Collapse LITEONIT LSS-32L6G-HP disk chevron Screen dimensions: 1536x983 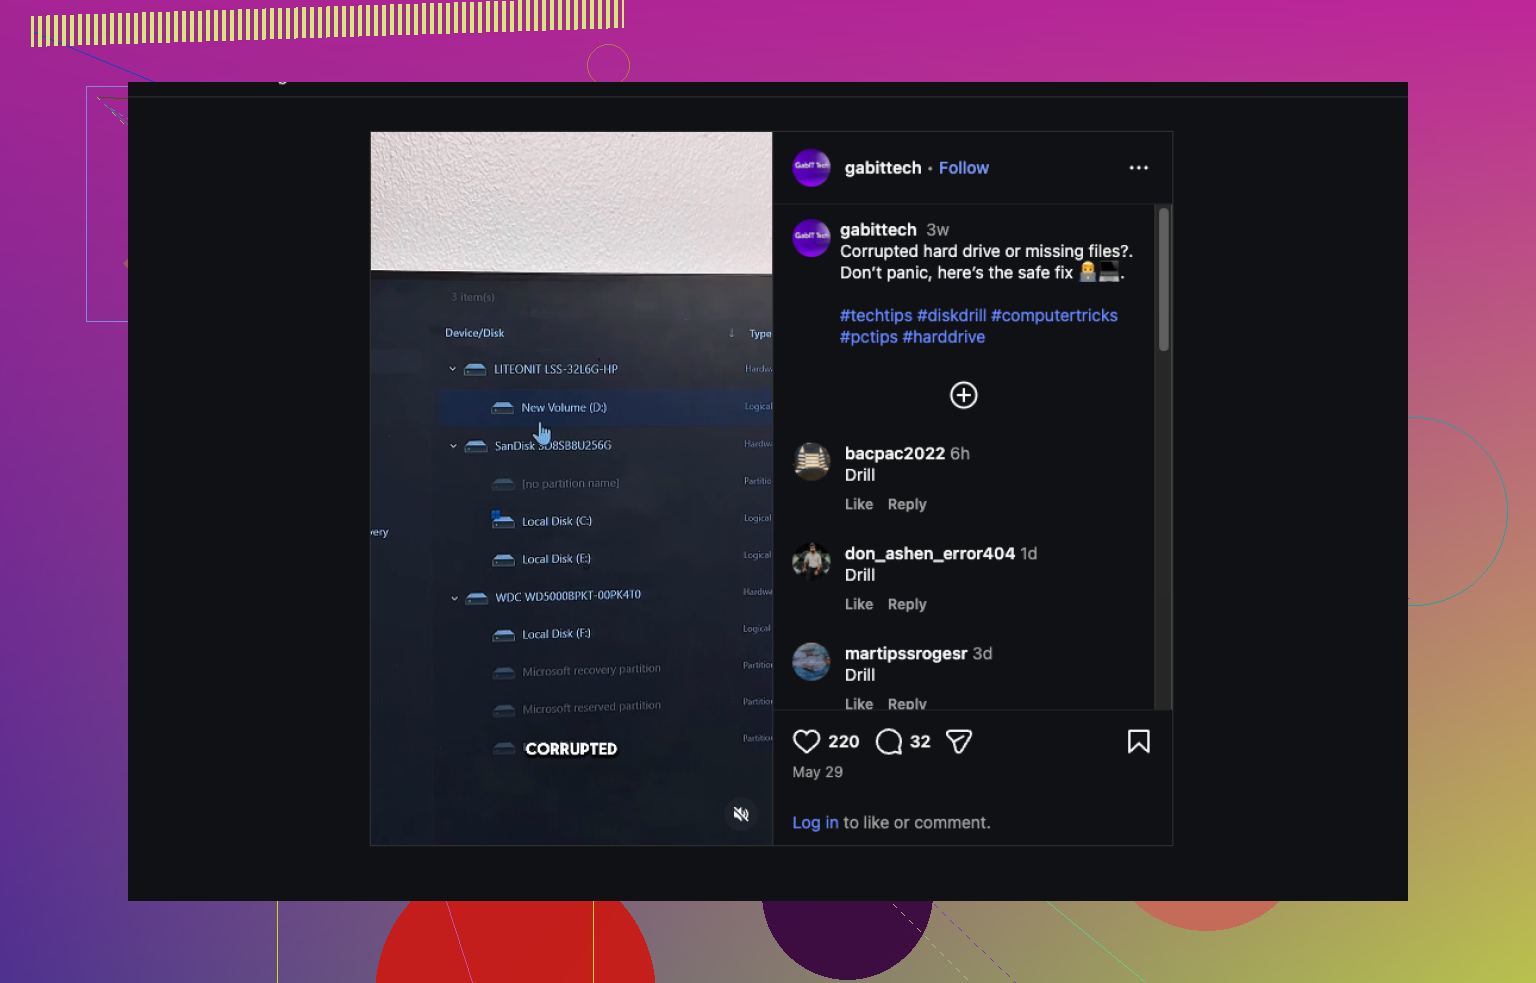[453, 369]
